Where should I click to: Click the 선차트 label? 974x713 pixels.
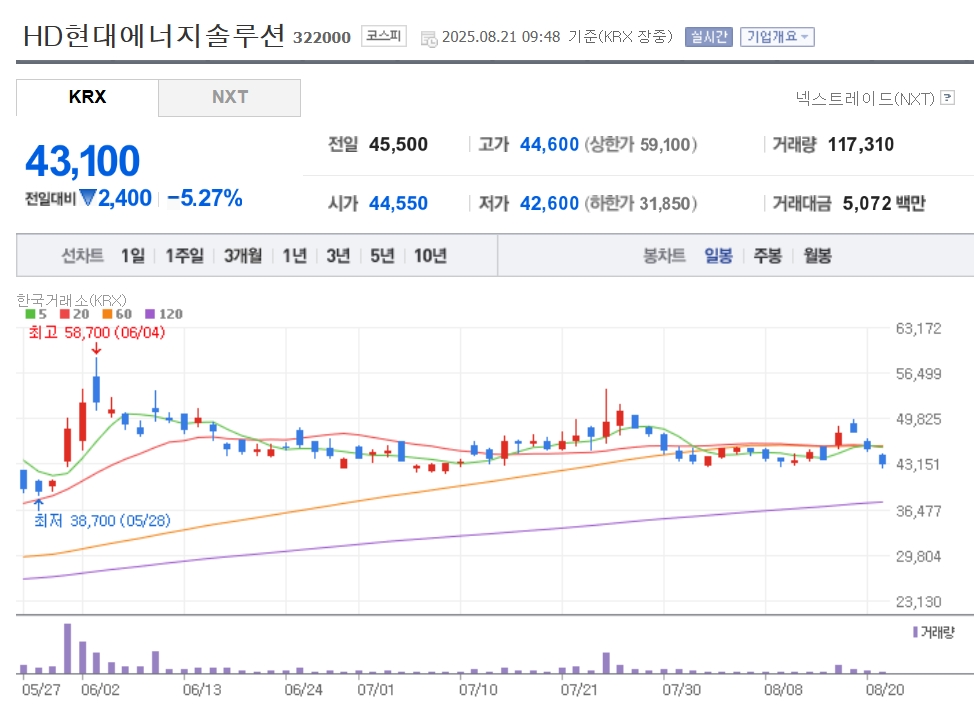[x=83, y=255]
